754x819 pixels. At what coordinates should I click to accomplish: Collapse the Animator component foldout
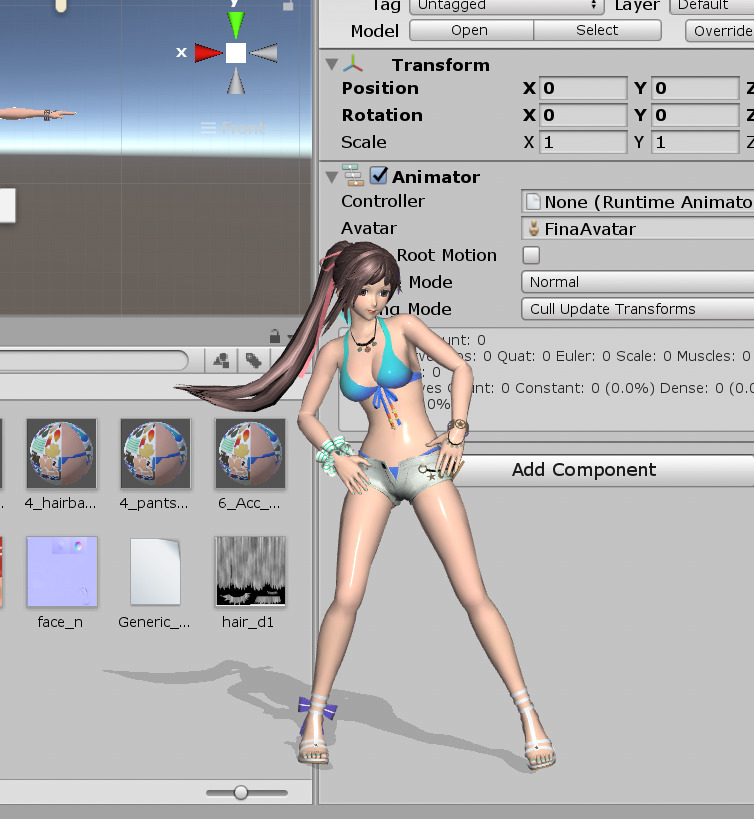coord(332,177)
